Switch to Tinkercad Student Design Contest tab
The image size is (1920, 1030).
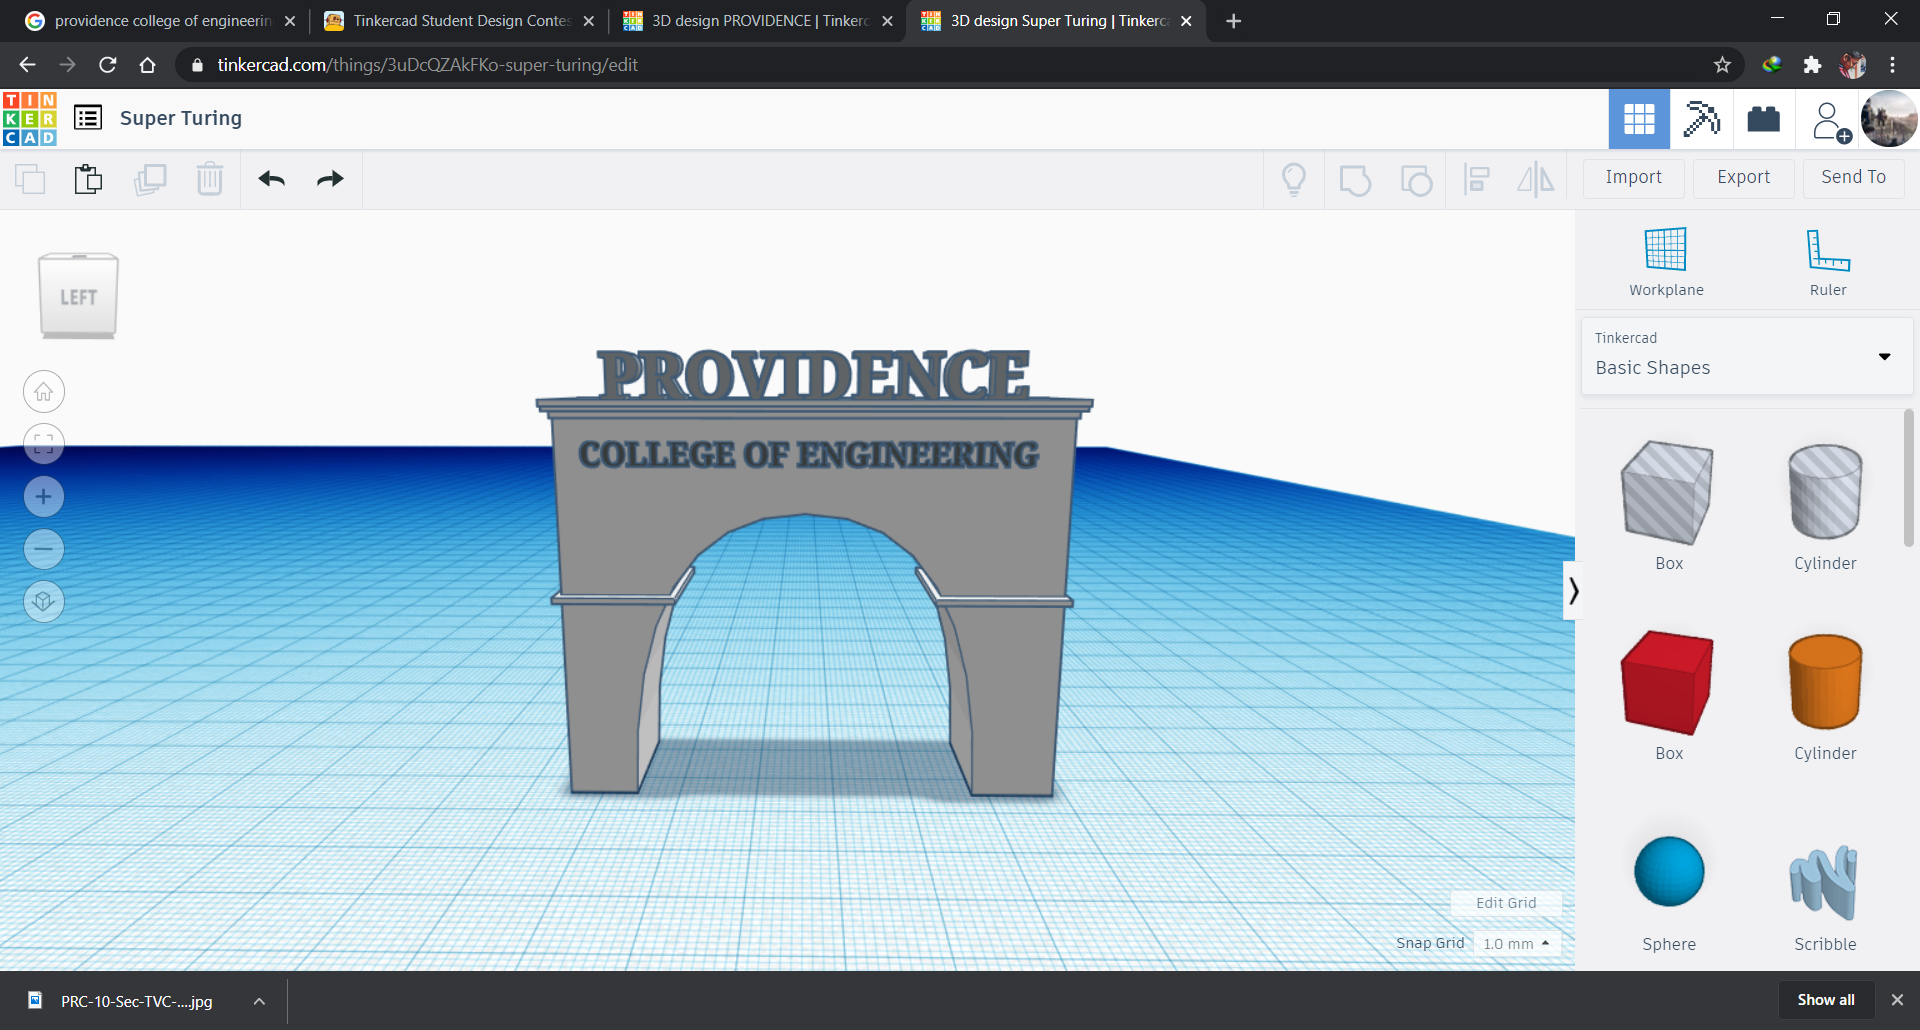click(x=459, y=21)
